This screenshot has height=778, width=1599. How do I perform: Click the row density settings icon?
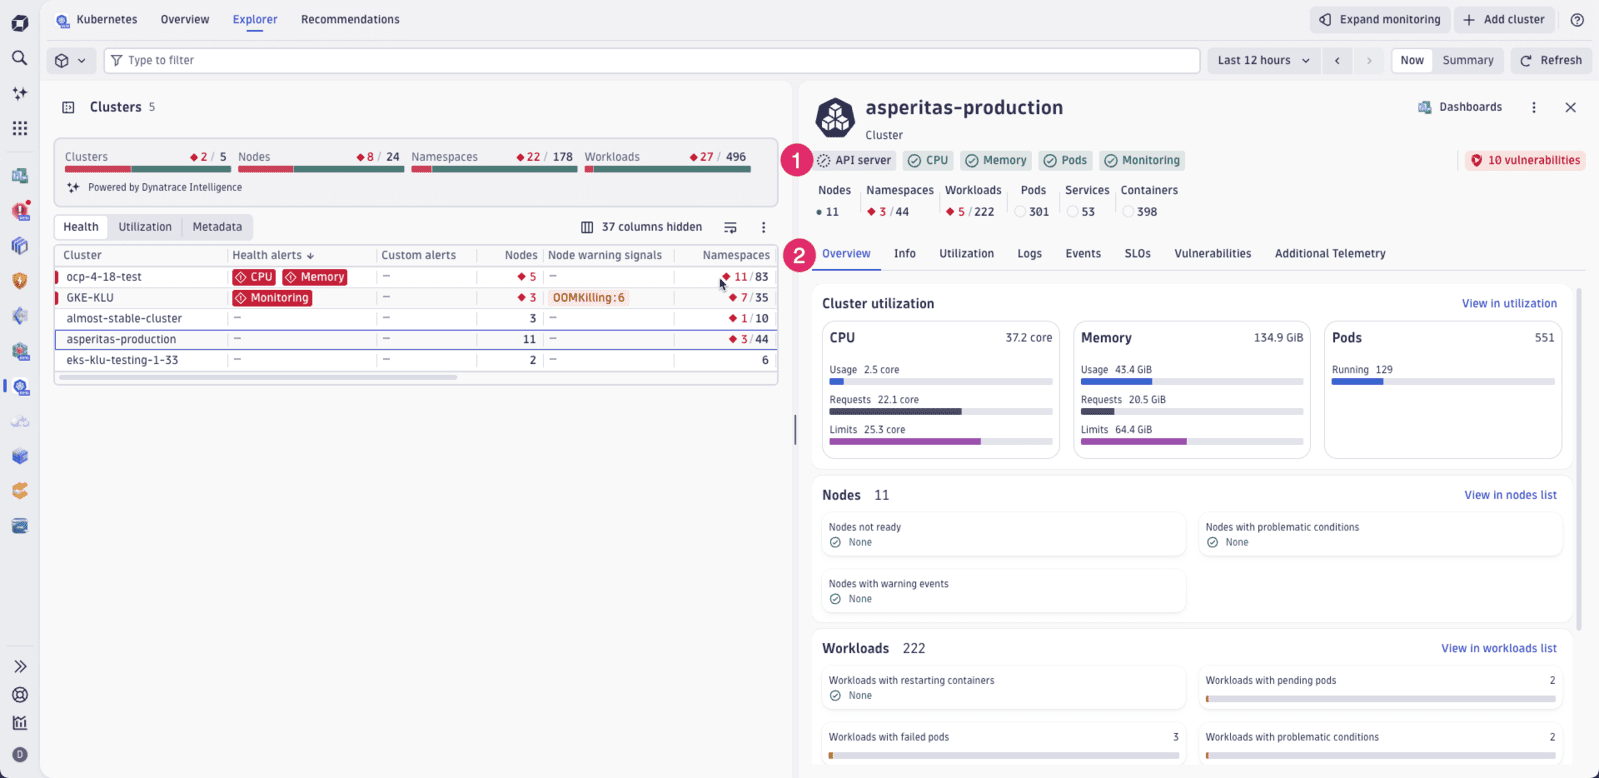tap(730, 227)
